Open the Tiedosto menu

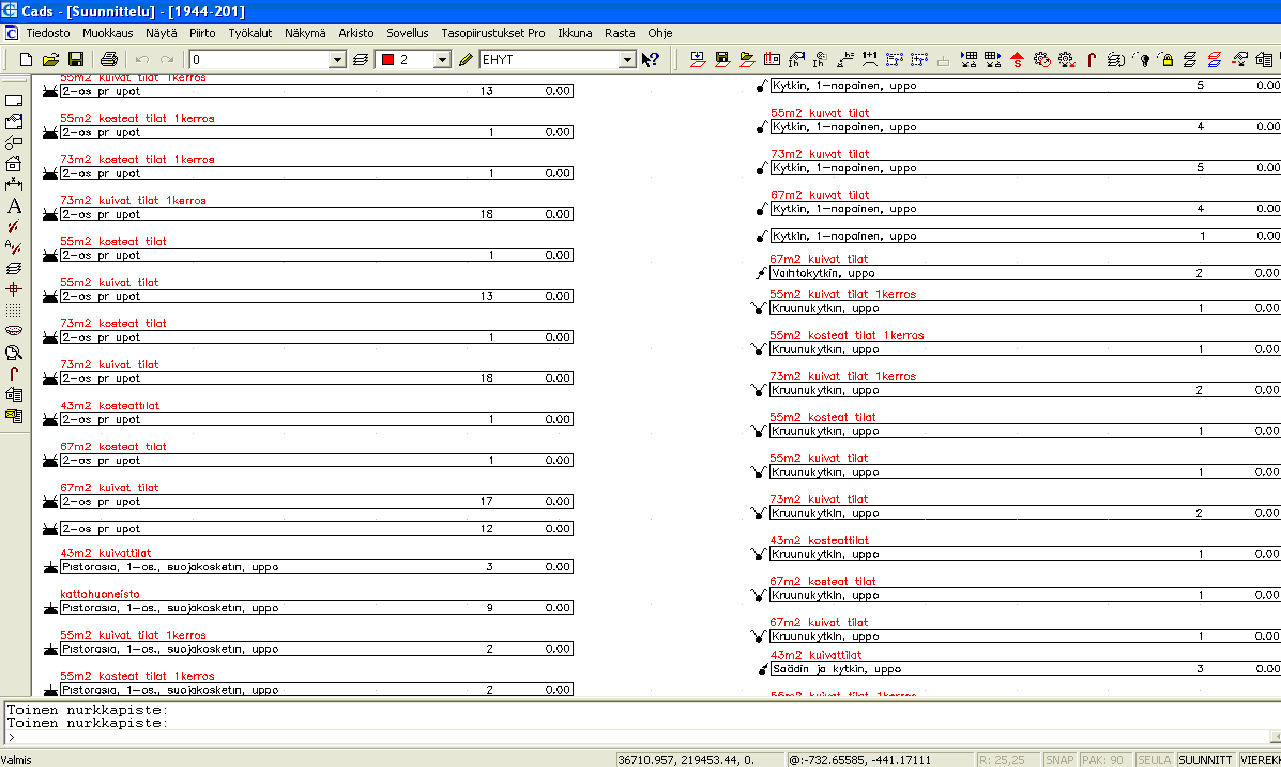click(48, 33)
